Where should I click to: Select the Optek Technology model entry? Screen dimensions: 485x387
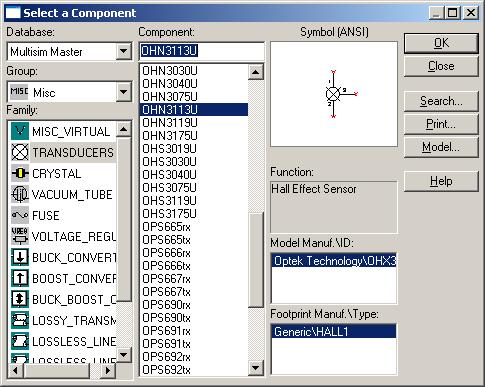(x=334, y=261)
